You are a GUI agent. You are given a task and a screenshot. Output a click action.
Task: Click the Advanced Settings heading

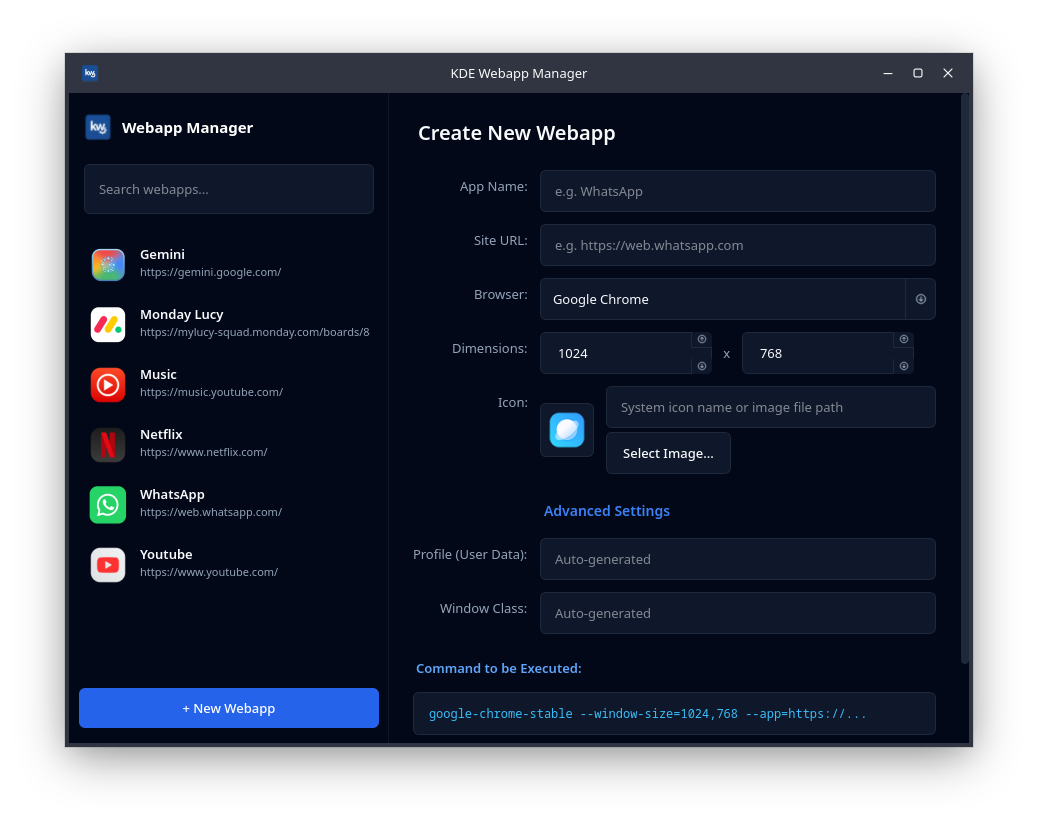point(606,511)
